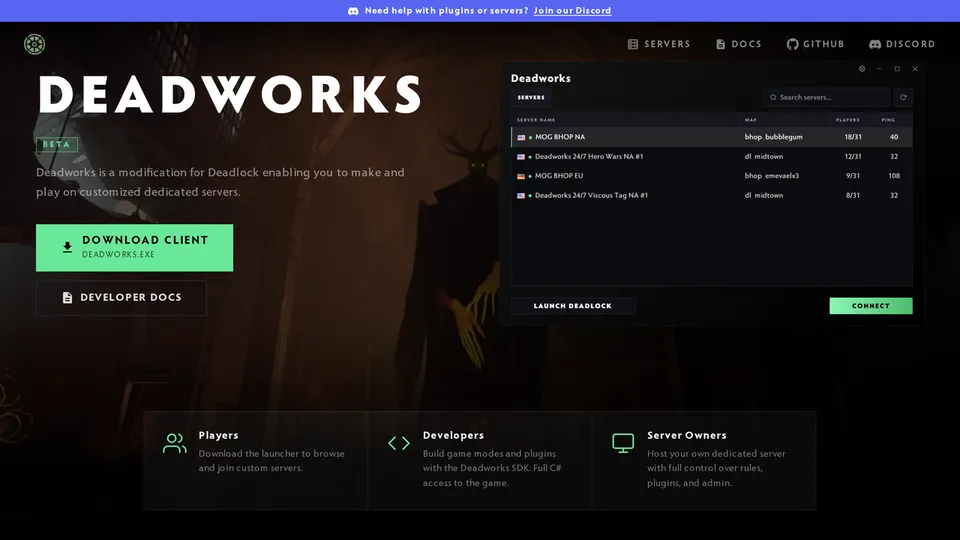
Task: Select Deadworks 24/7 Hero Wars NA #1 row
Action: pos(711,156)
